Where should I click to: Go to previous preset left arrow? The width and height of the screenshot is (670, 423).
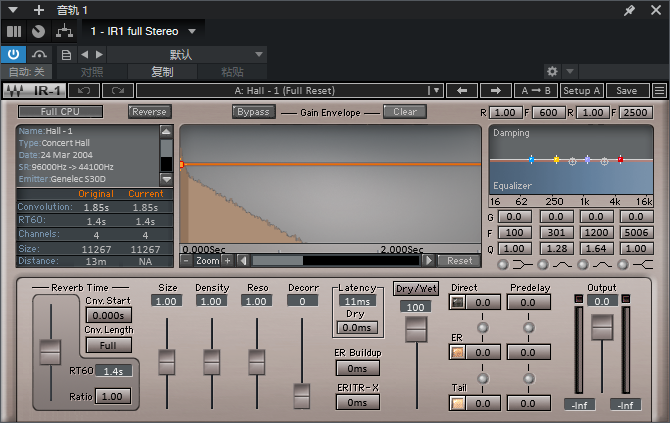coord(85,54)
